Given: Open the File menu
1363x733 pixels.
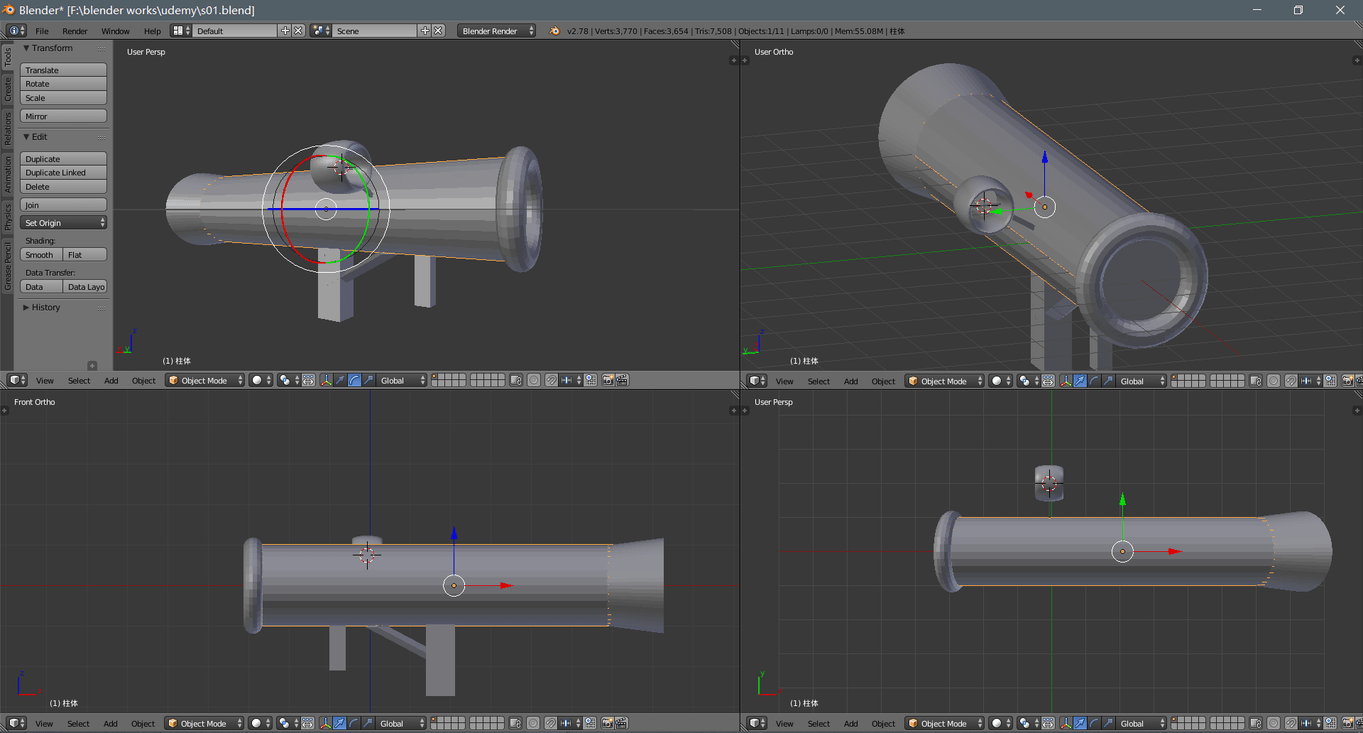Looking at the screenshot, I should point(42,31).
